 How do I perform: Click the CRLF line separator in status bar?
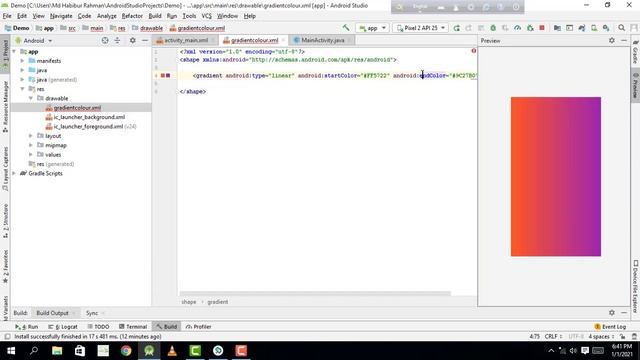pos(553,337)
